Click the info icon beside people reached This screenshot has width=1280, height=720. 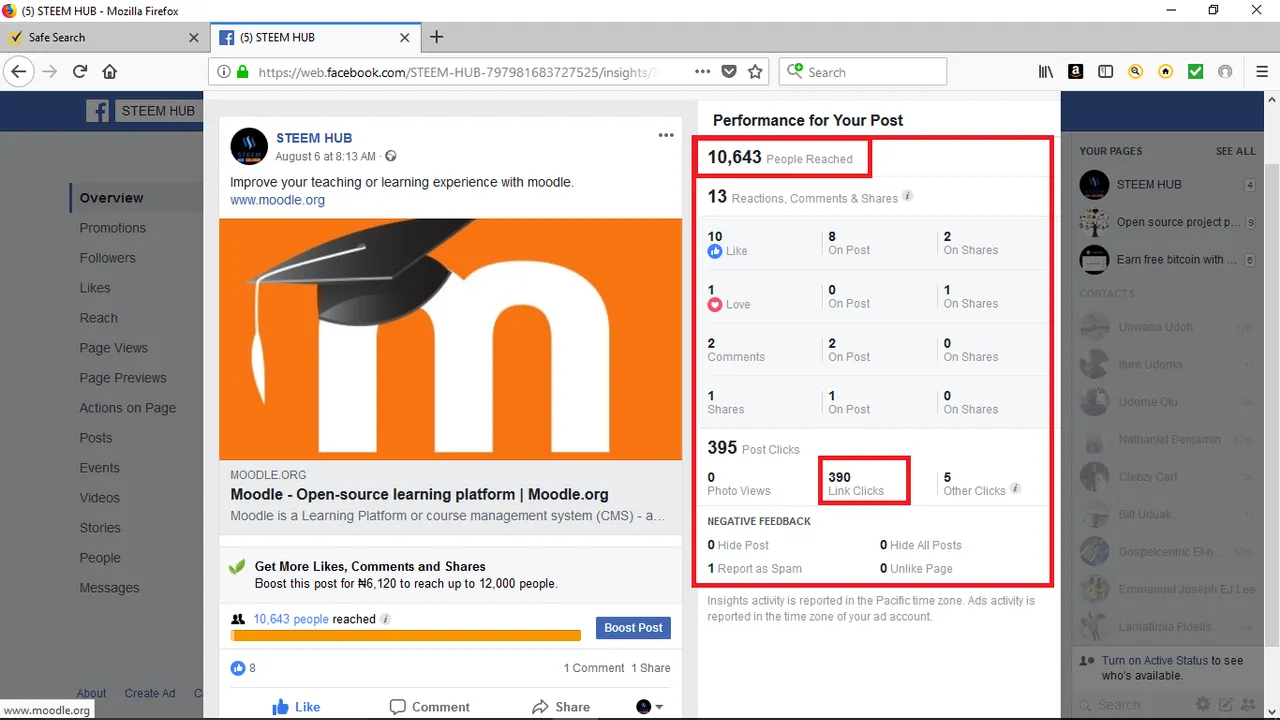point(386,619)
